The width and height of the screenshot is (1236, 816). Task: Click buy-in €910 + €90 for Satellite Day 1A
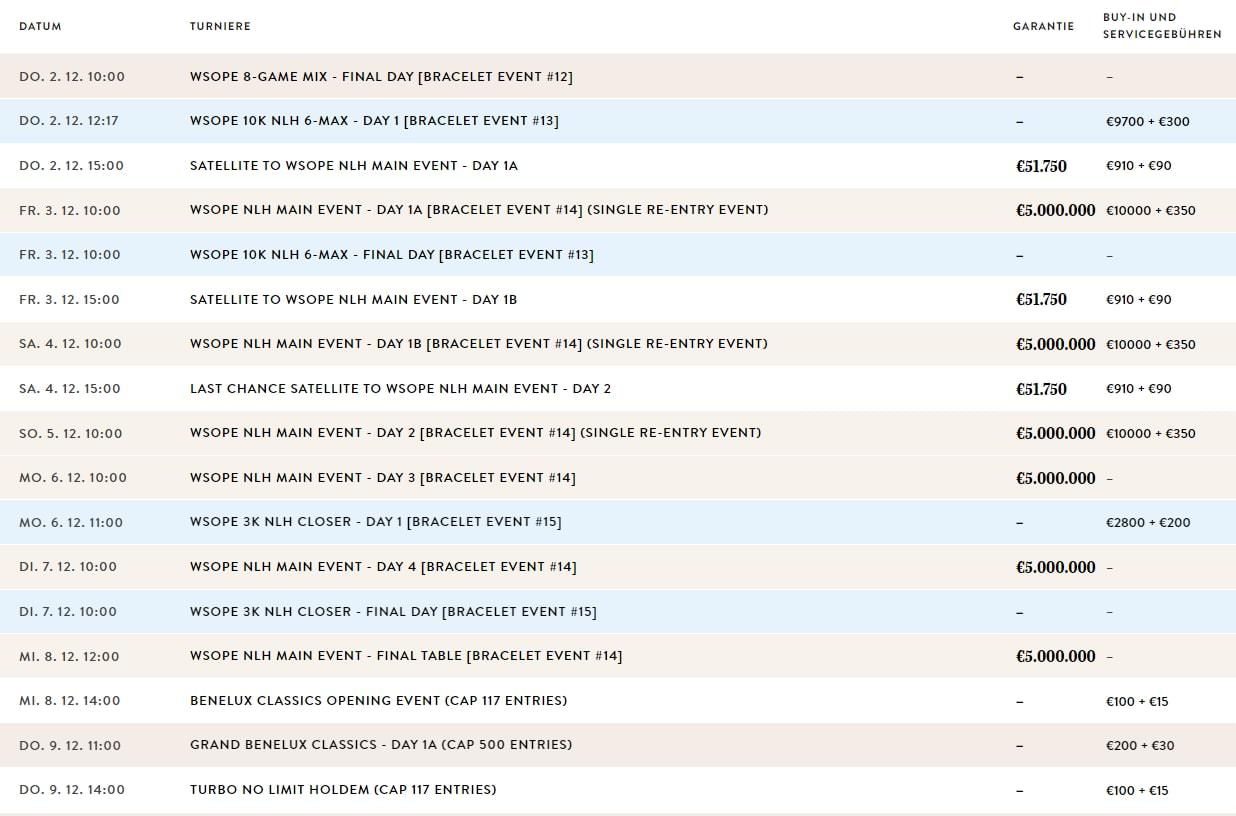pyautogui.click(x=1139, y=166)
